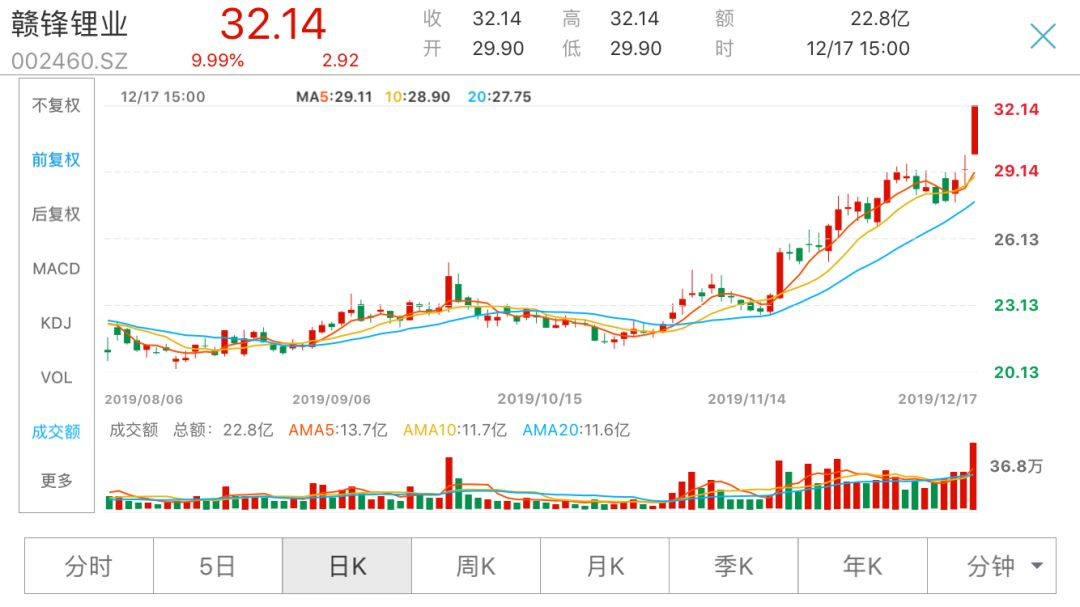Click the AMA20:11.6亿 label

click(576, 431)
